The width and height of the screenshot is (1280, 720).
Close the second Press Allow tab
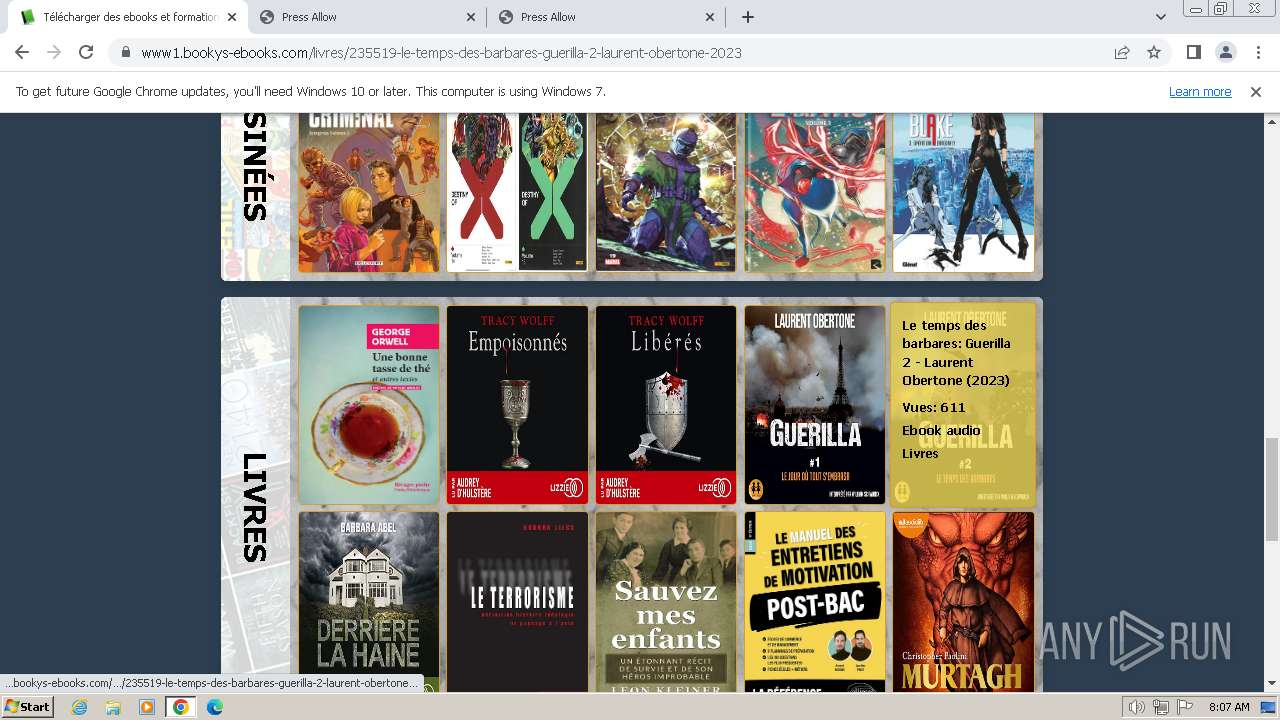pos(710,17)
